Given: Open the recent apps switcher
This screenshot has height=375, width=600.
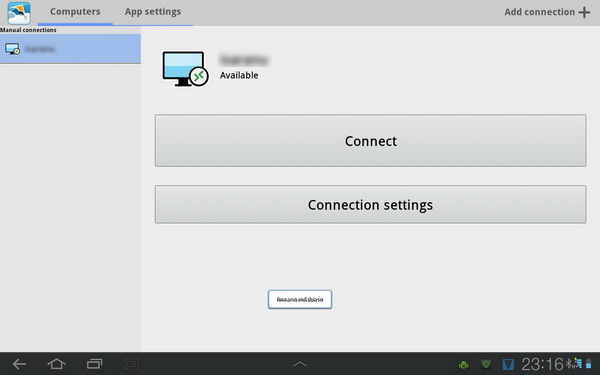Looking at the screenshot, I should [94, 364].
